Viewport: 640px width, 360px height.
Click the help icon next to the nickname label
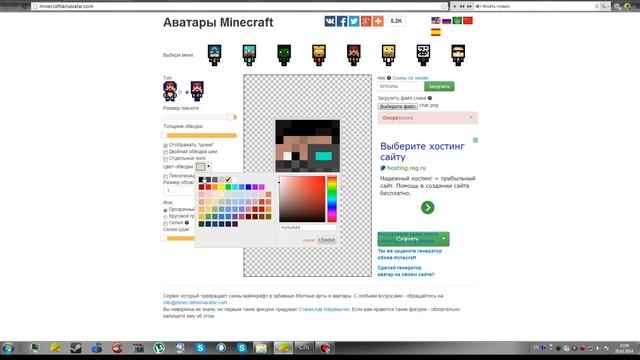[389, 78]
